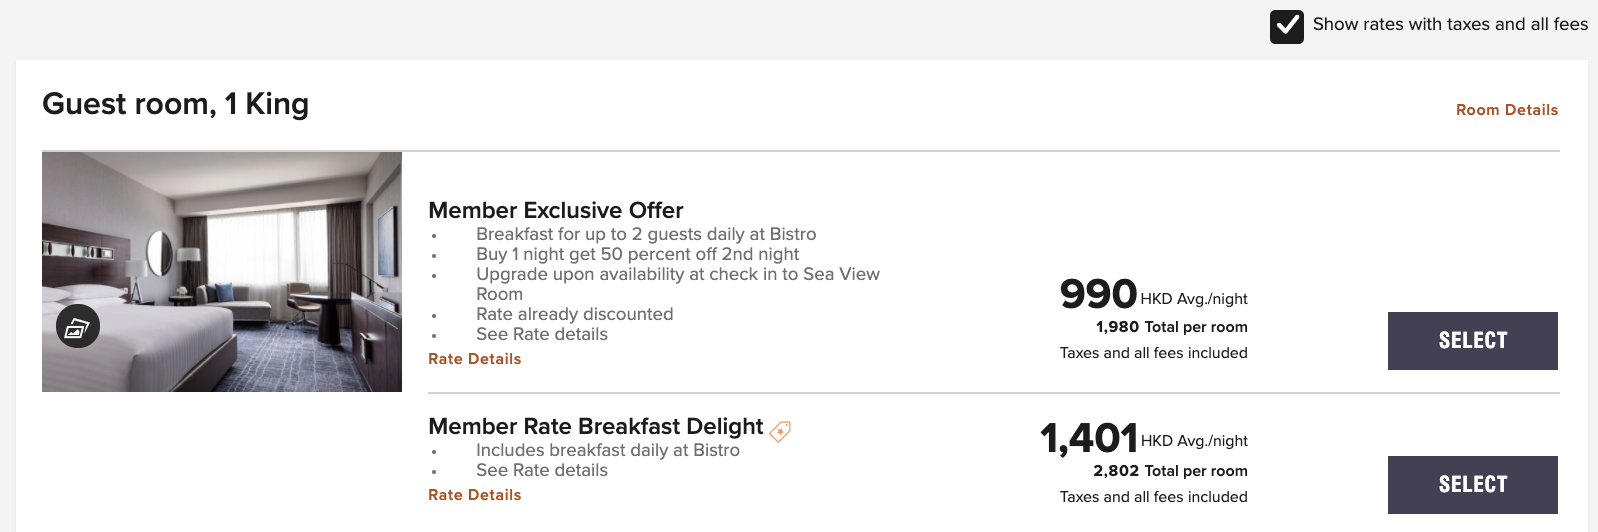This screenshot has width=1598, height=532.
Task: Click the 2,802 Total per room text
Action: pos(1170,471)
